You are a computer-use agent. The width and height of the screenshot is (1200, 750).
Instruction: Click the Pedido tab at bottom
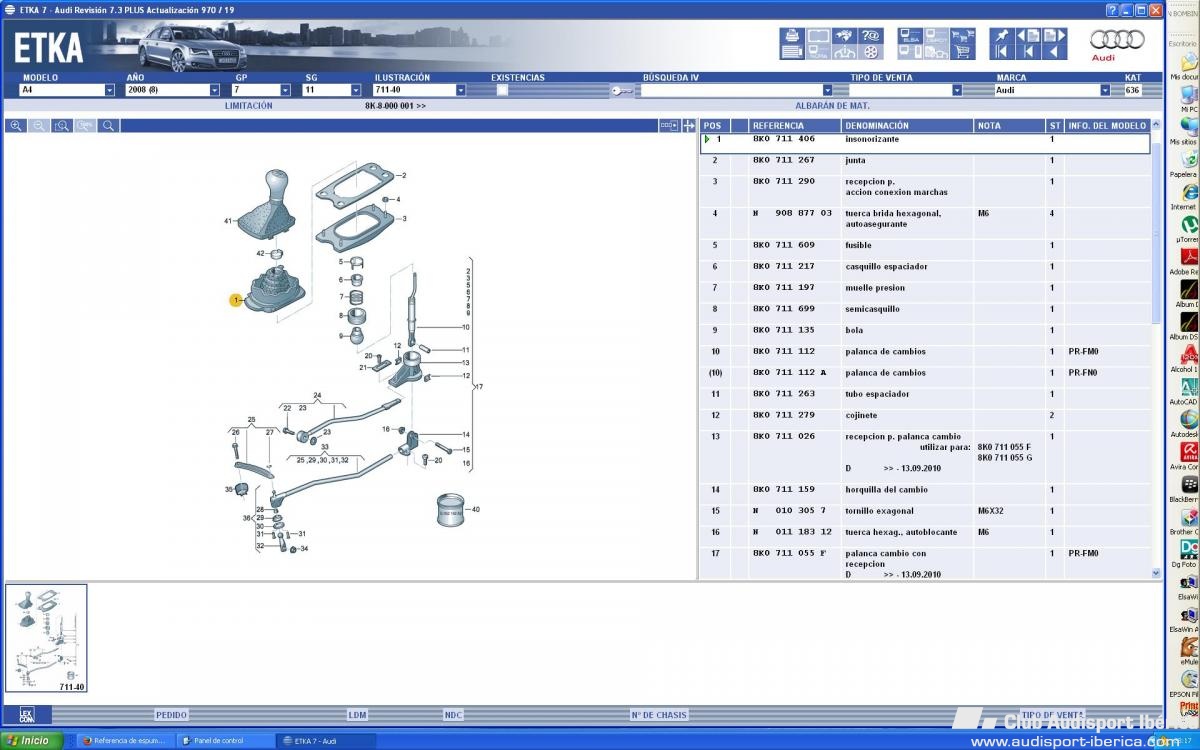[171, 715]
